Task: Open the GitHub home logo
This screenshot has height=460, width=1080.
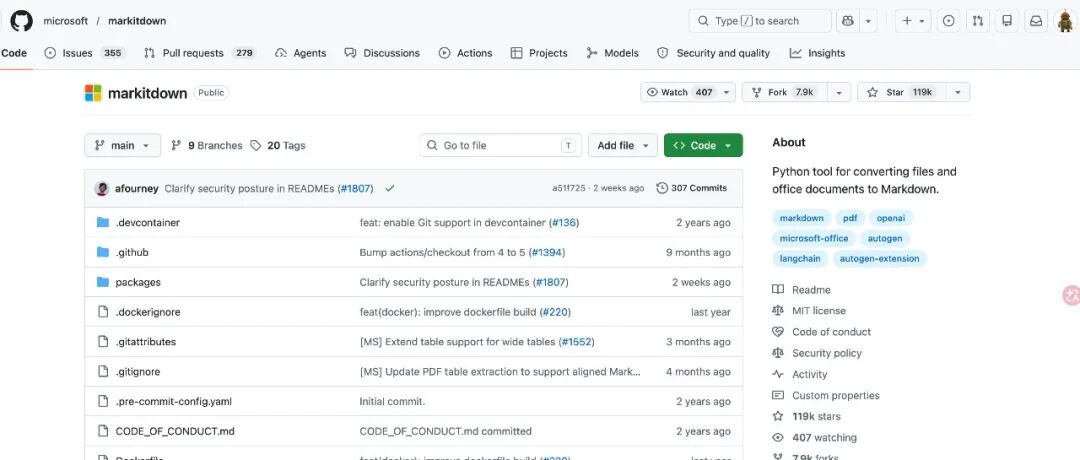Action: [21, 21]
